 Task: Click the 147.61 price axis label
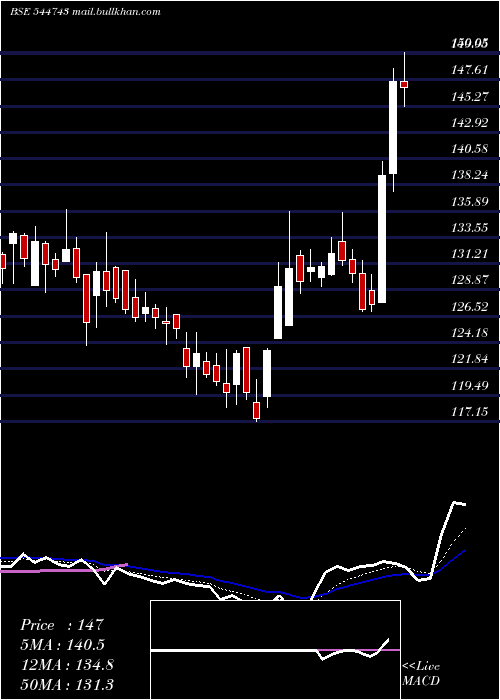(470, 70)
